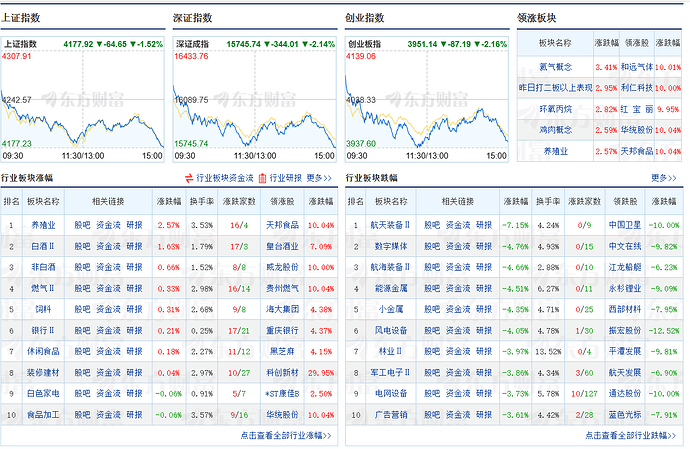The image size is (690, 449).
Task: Open 和远气体 leading stock link
Action: click(637, 67)
